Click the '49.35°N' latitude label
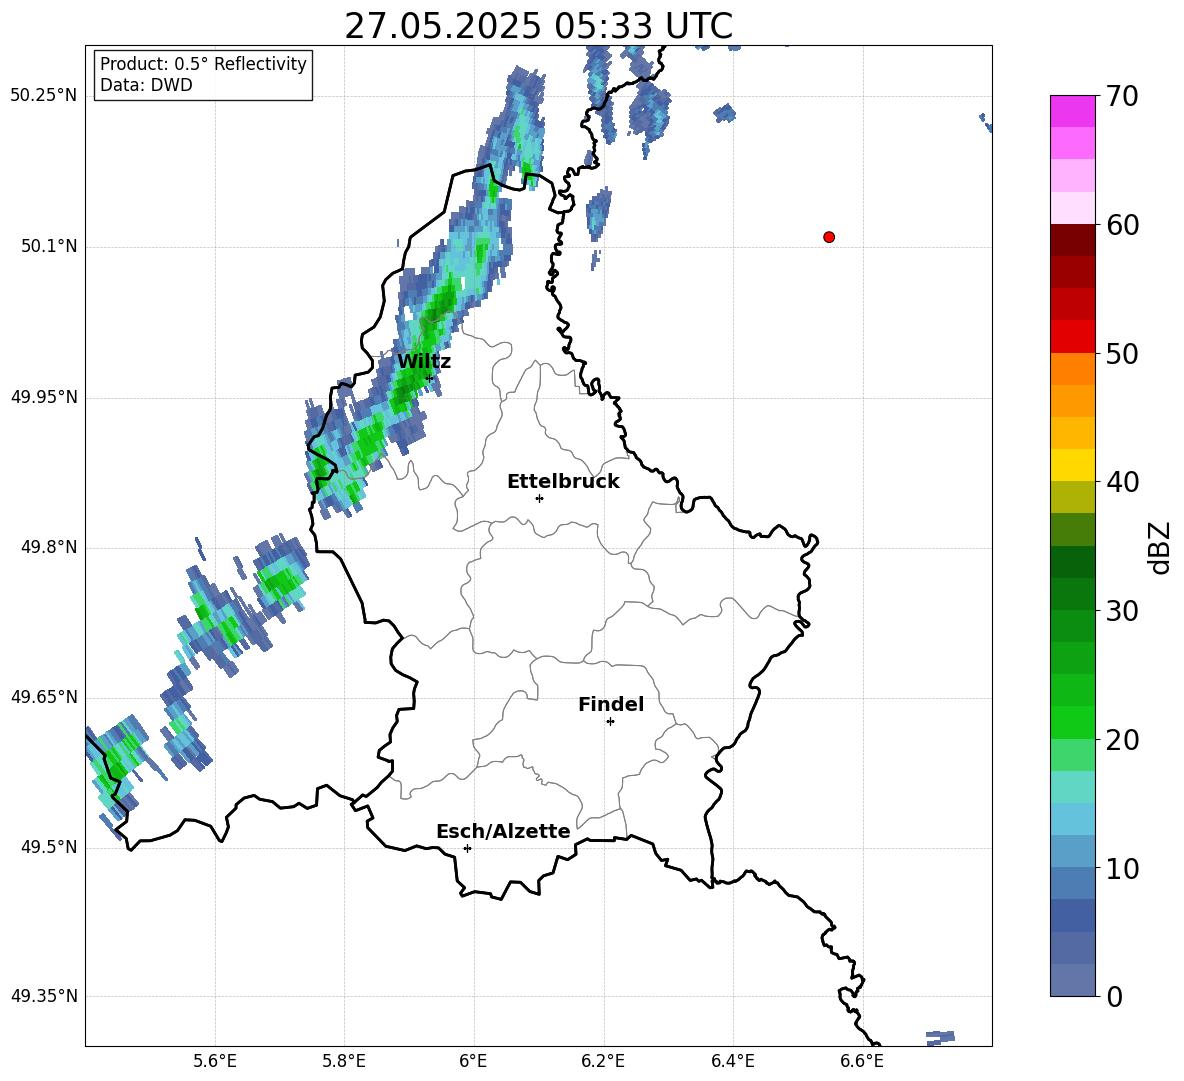The image size is (1184, 1081). (43, 996)
